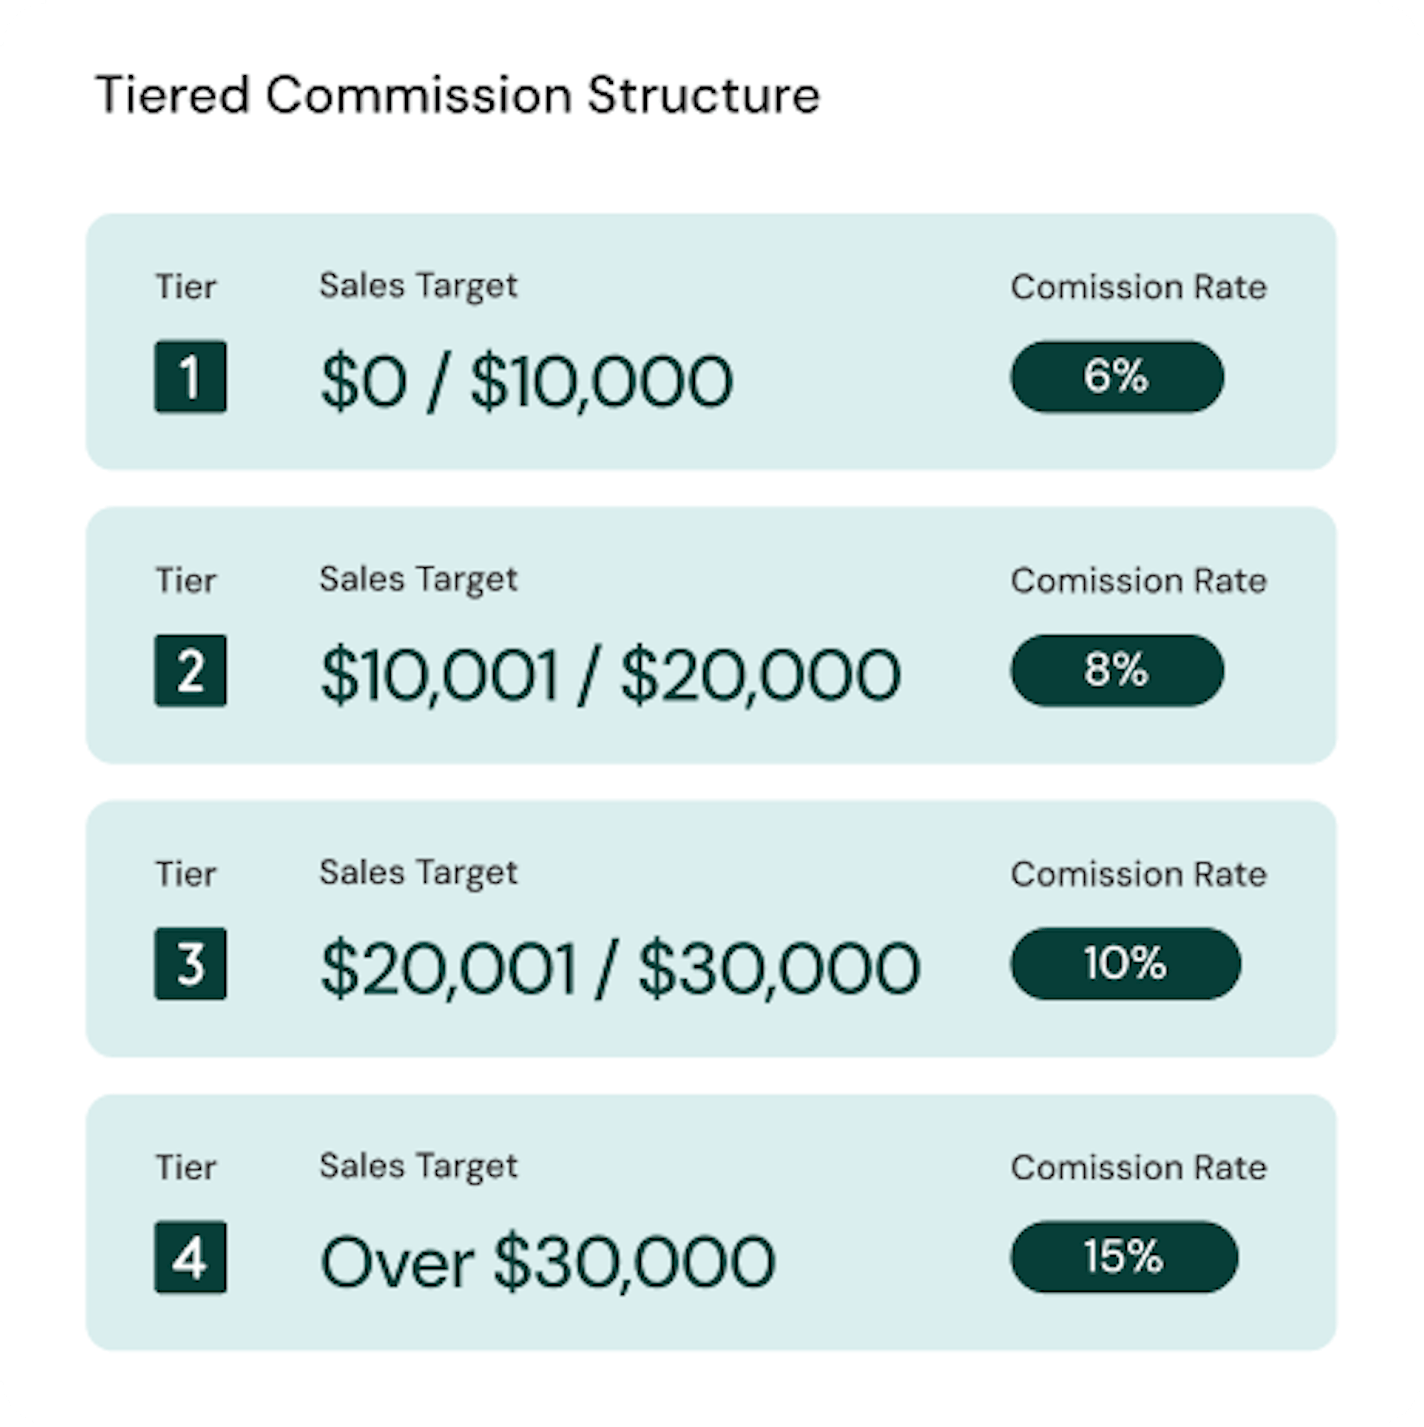Image resolution: width=1424 pixels, height=1427 pixels.
Task: Click the Tier 4 number badge
Action: 190,1257
